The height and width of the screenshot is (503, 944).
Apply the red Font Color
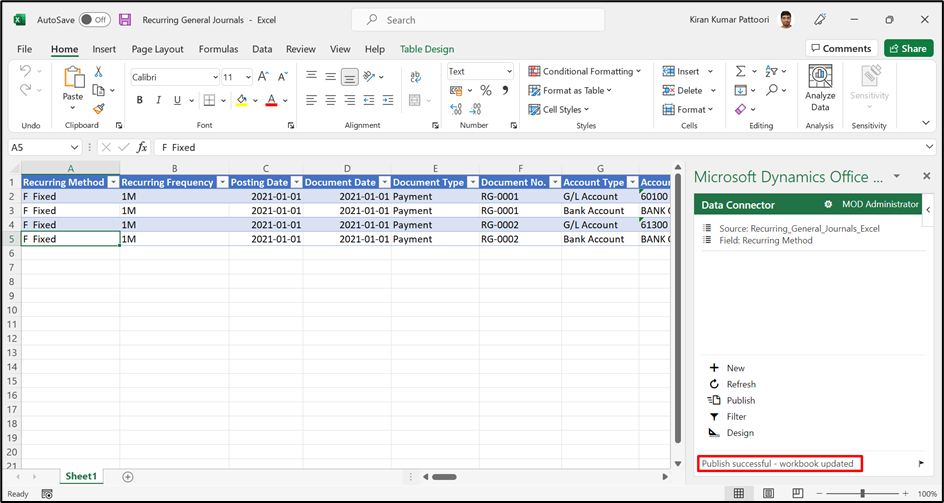(271, 100)
